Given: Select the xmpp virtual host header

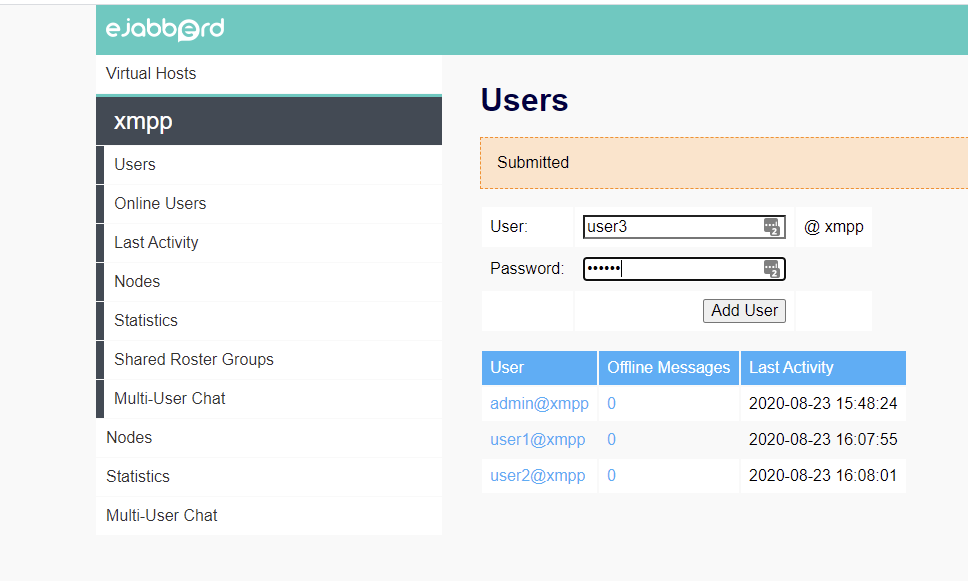Looking at the screenshot, I should tap(142, 120).
